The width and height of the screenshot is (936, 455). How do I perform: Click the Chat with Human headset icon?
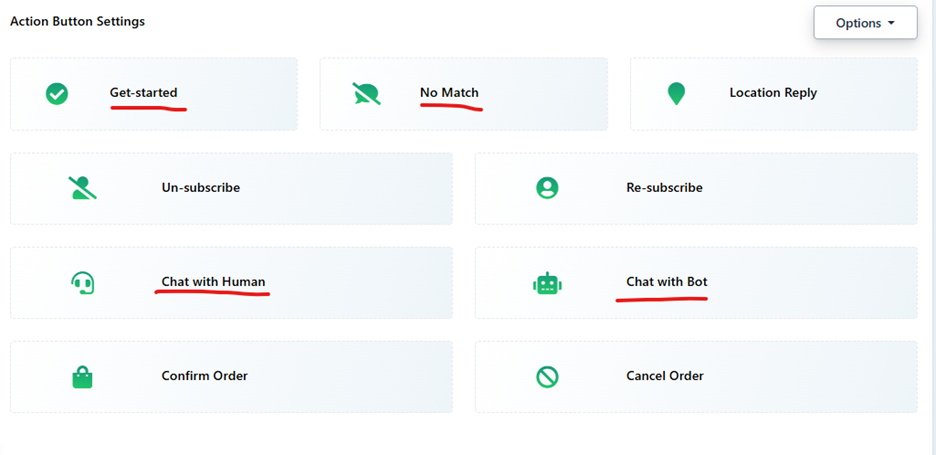click(x=82, y=283)
